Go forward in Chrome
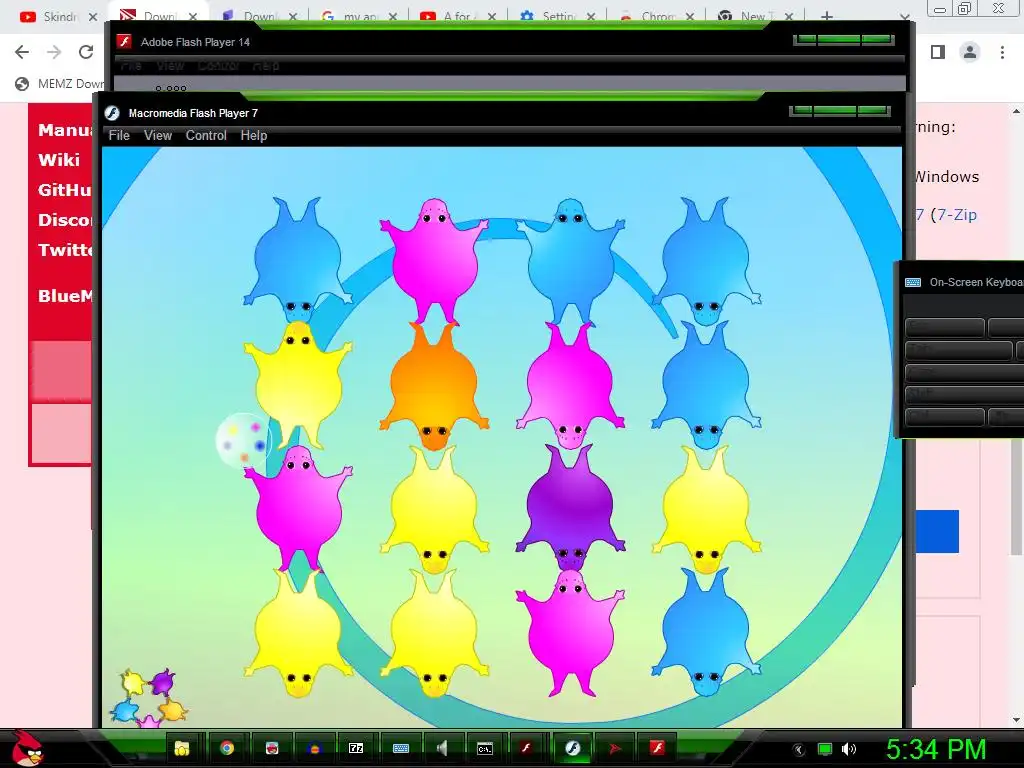The width and height of the screenshot is (1024, 768). (54, 52)
